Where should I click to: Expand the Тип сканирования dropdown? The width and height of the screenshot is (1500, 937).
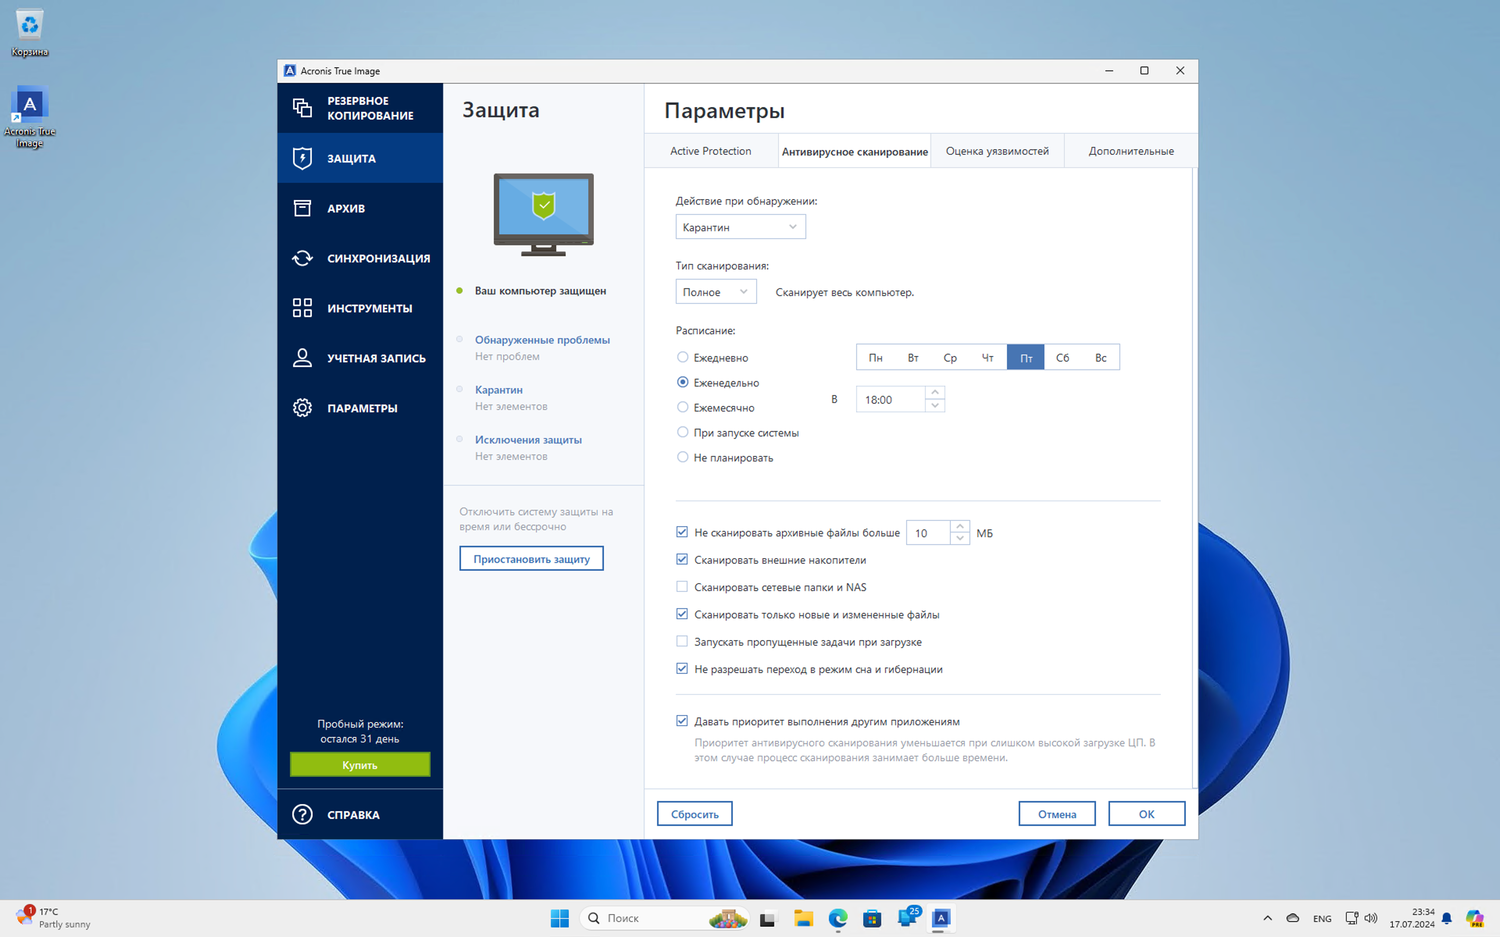[x=716, y=292]
